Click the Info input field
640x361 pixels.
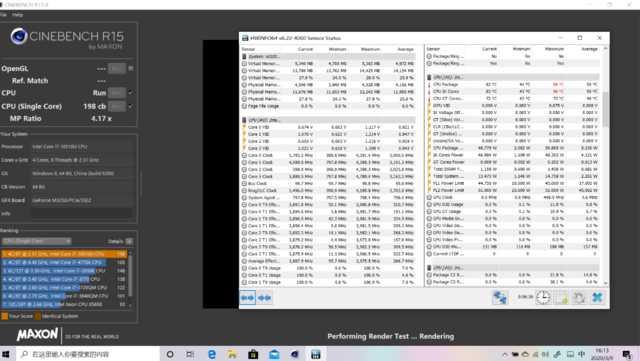tap(82, 214)
